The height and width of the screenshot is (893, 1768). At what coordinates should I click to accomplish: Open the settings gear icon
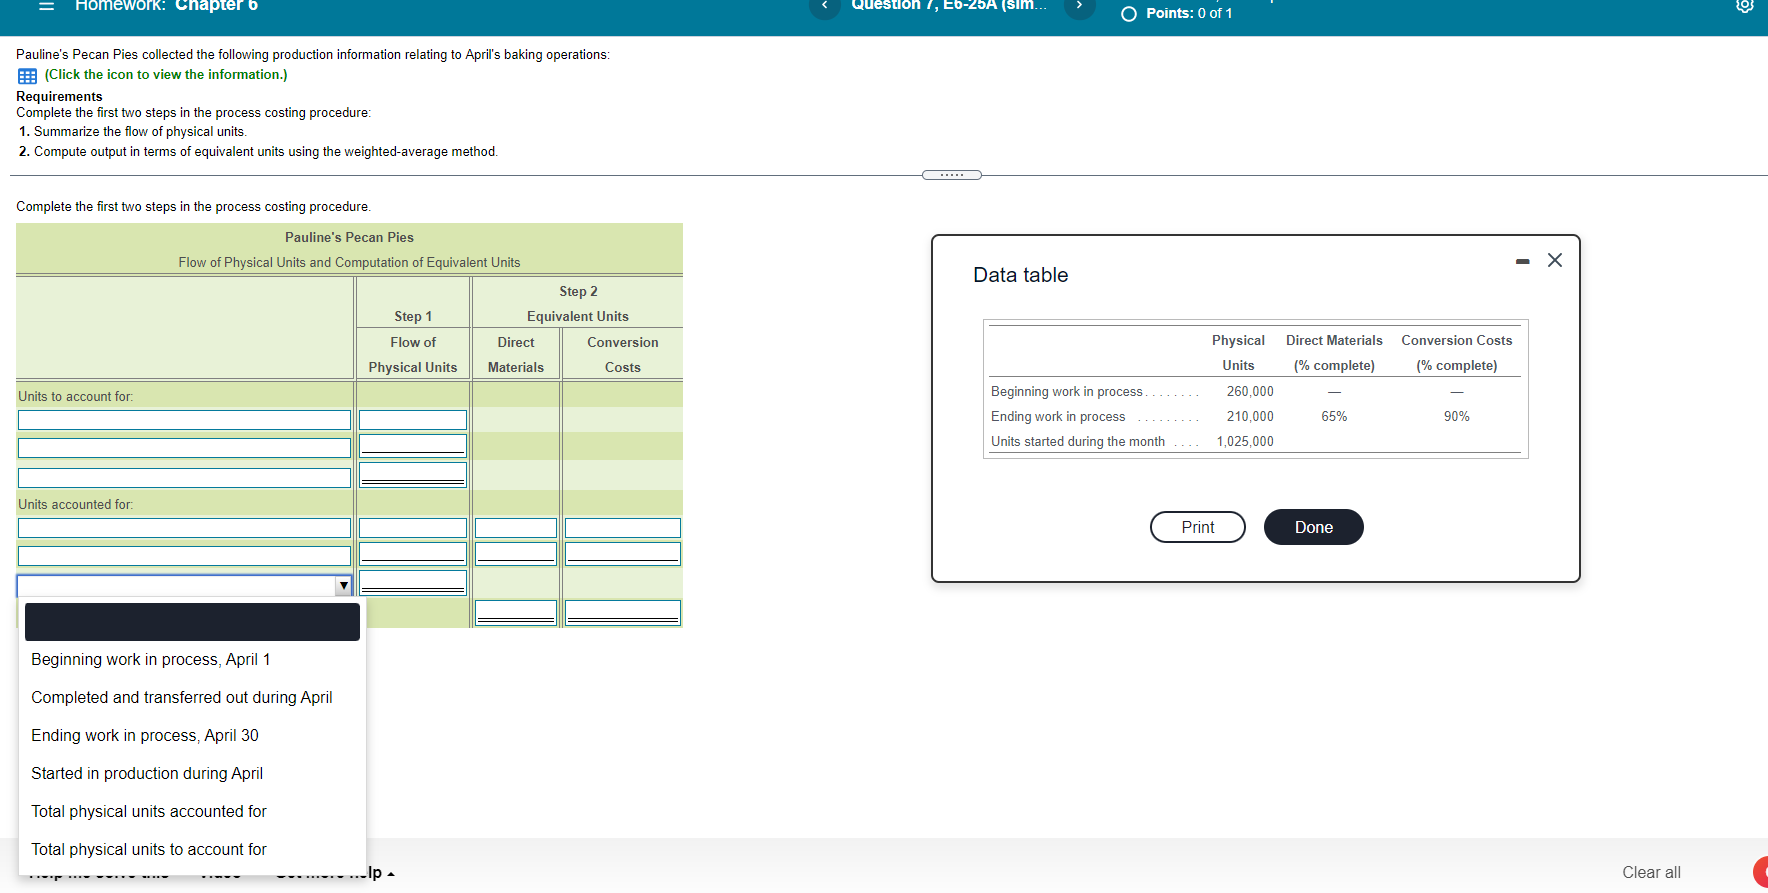1745,6
